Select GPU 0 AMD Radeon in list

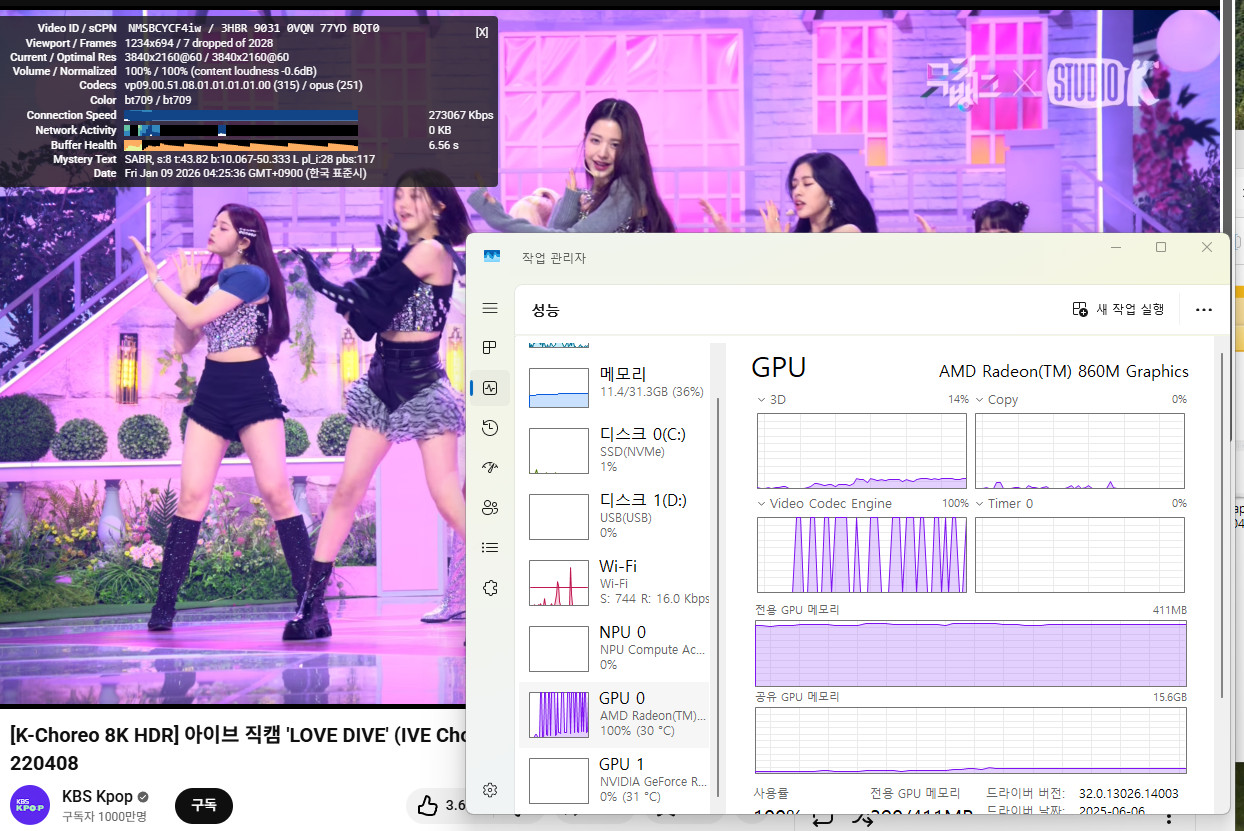point(614,714)
